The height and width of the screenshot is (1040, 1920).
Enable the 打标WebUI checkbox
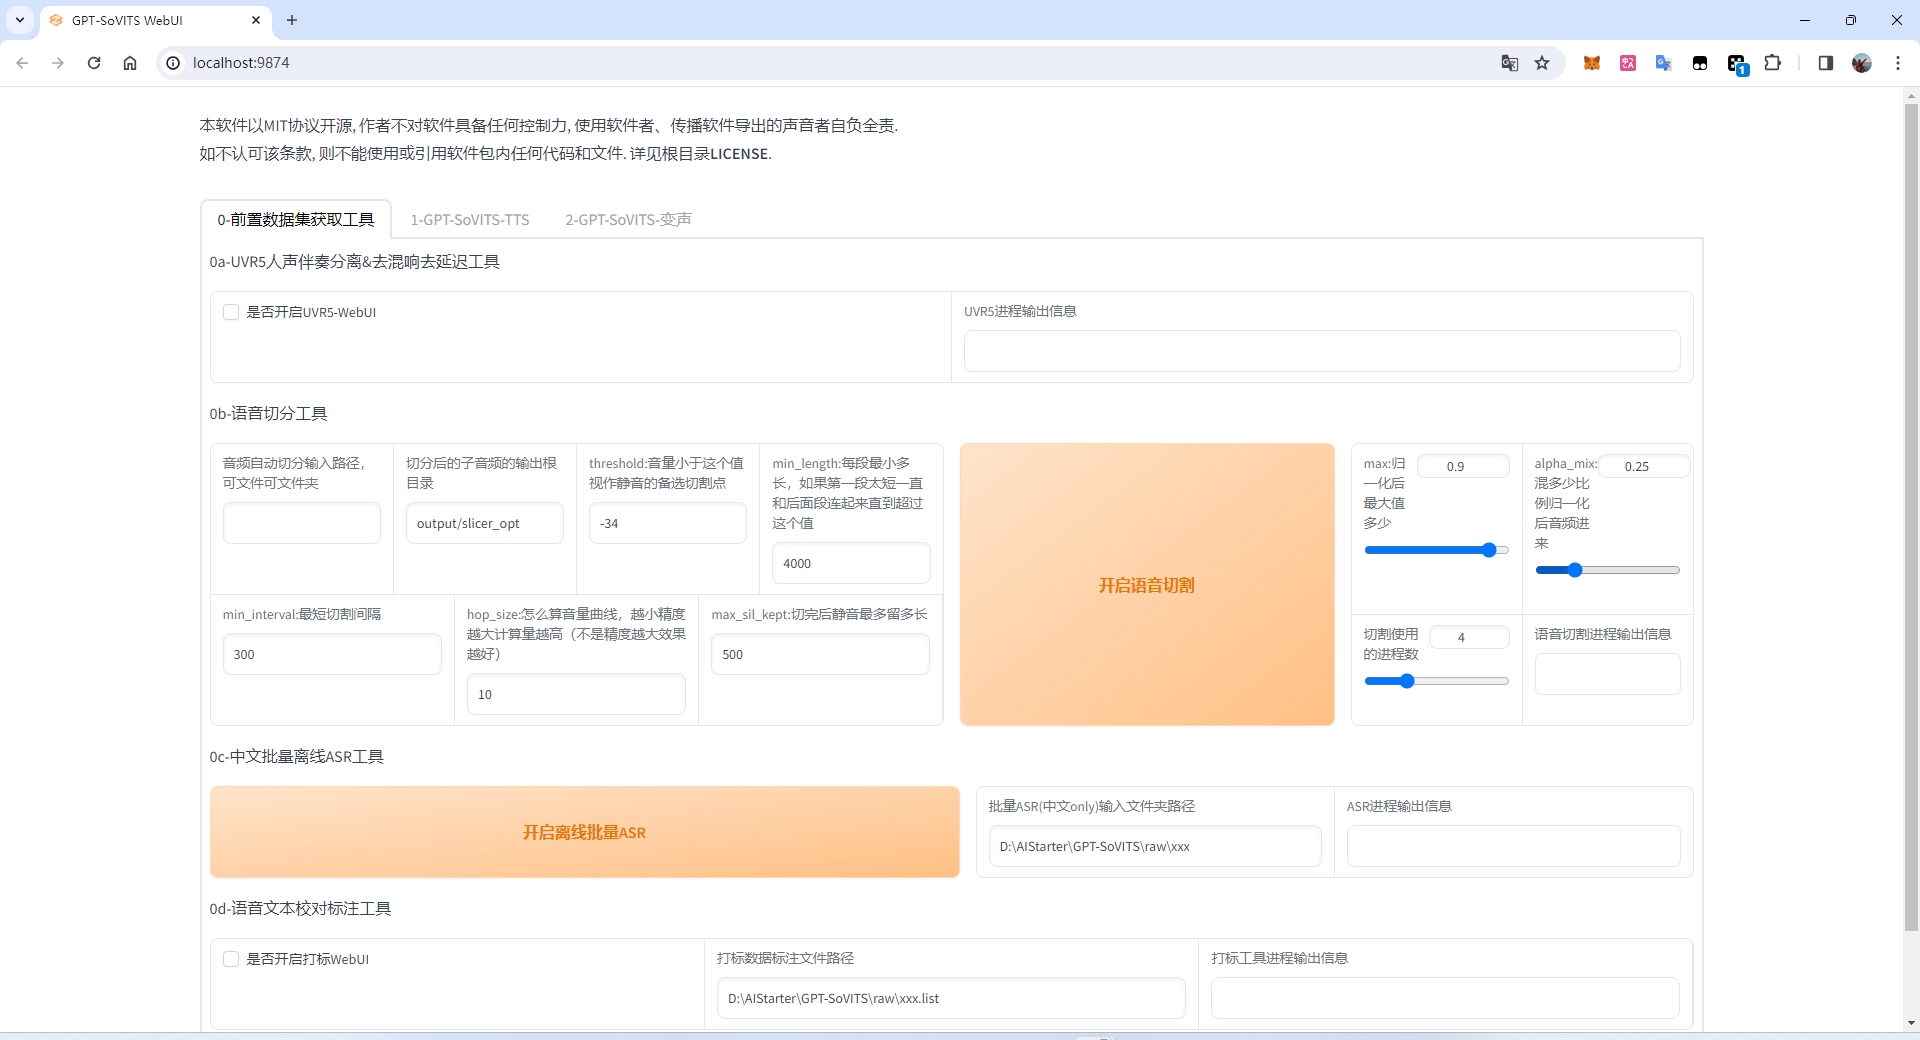coord(231,959)
